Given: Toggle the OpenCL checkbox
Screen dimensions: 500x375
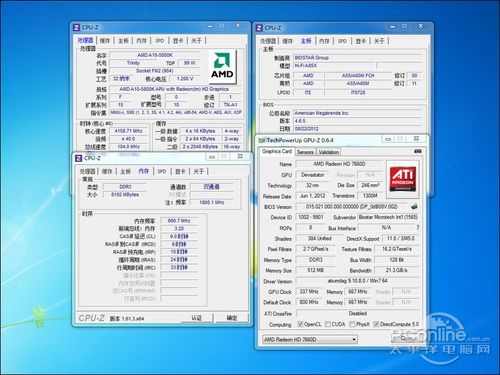Looking at the screenshot, I should click(x=300, y=324).
